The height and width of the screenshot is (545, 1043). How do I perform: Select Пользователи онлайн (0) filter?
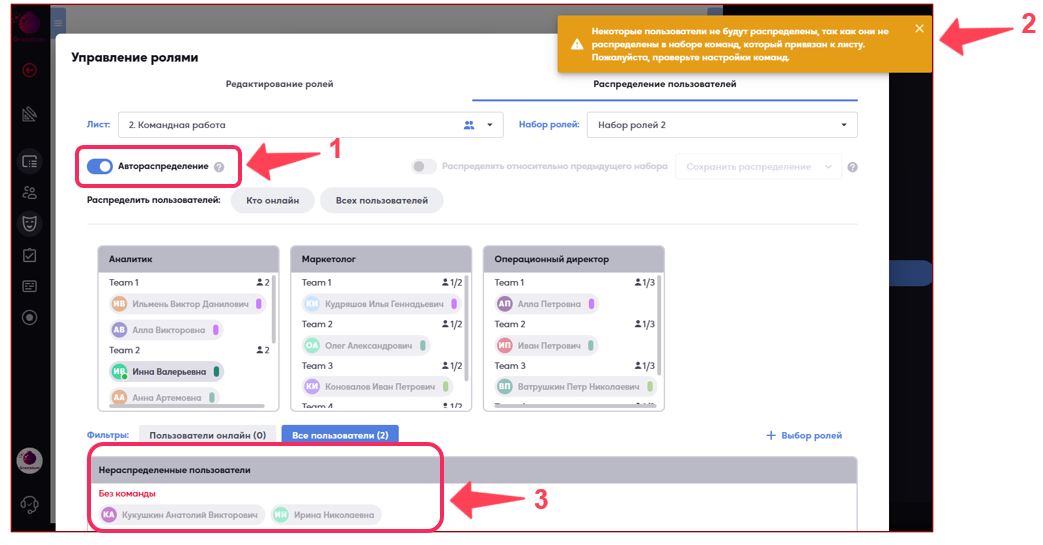tap(208, 436)
